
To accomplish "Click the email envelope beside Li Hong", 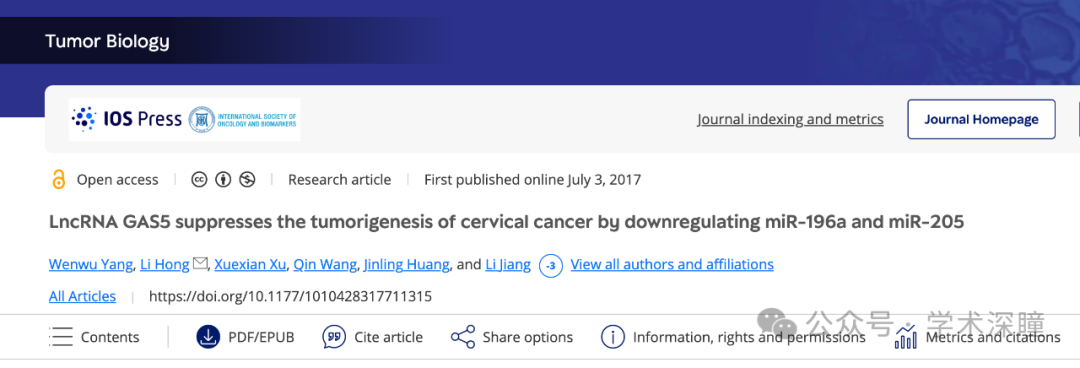I will (x=200, y=263).
